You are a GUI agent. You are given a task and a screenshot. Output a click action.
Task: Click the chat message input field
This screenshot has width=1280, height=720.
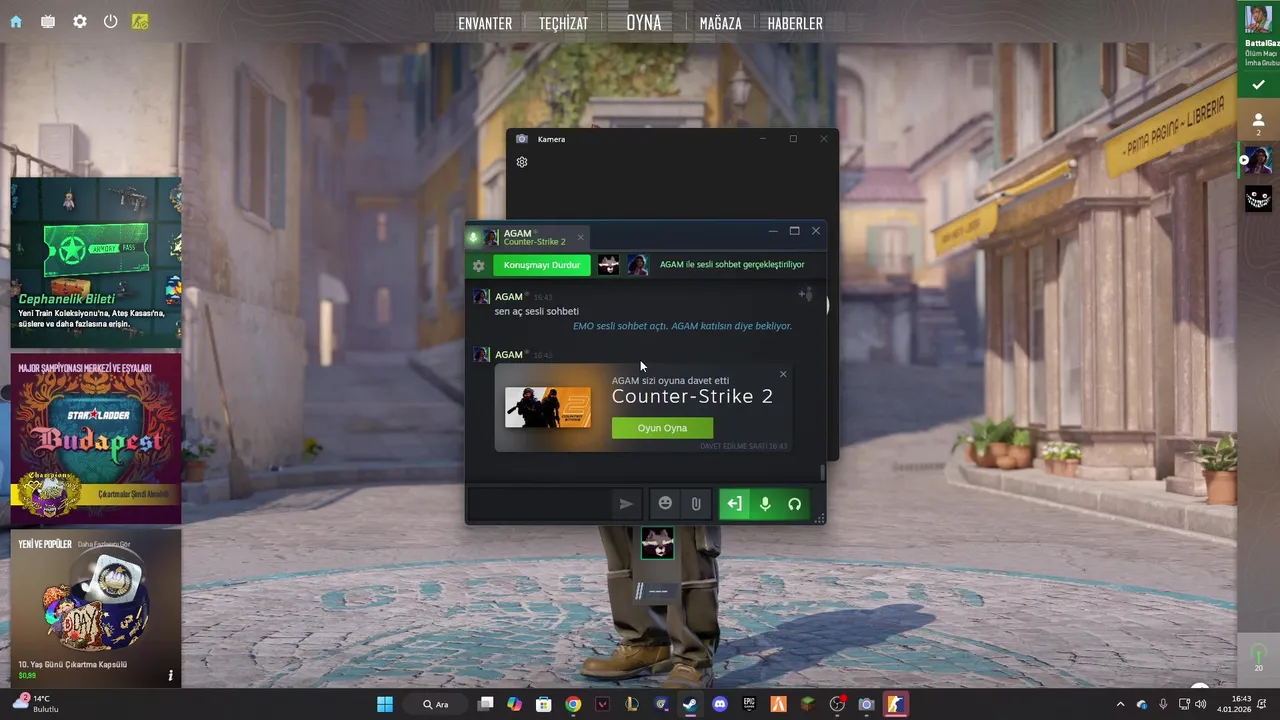point(538,504)
